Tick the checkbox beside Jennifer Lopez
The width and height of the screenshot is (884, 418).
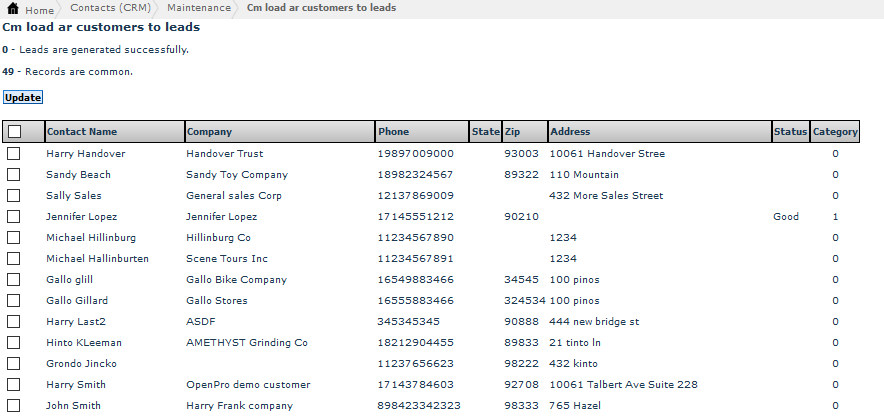tap(14, 217)
